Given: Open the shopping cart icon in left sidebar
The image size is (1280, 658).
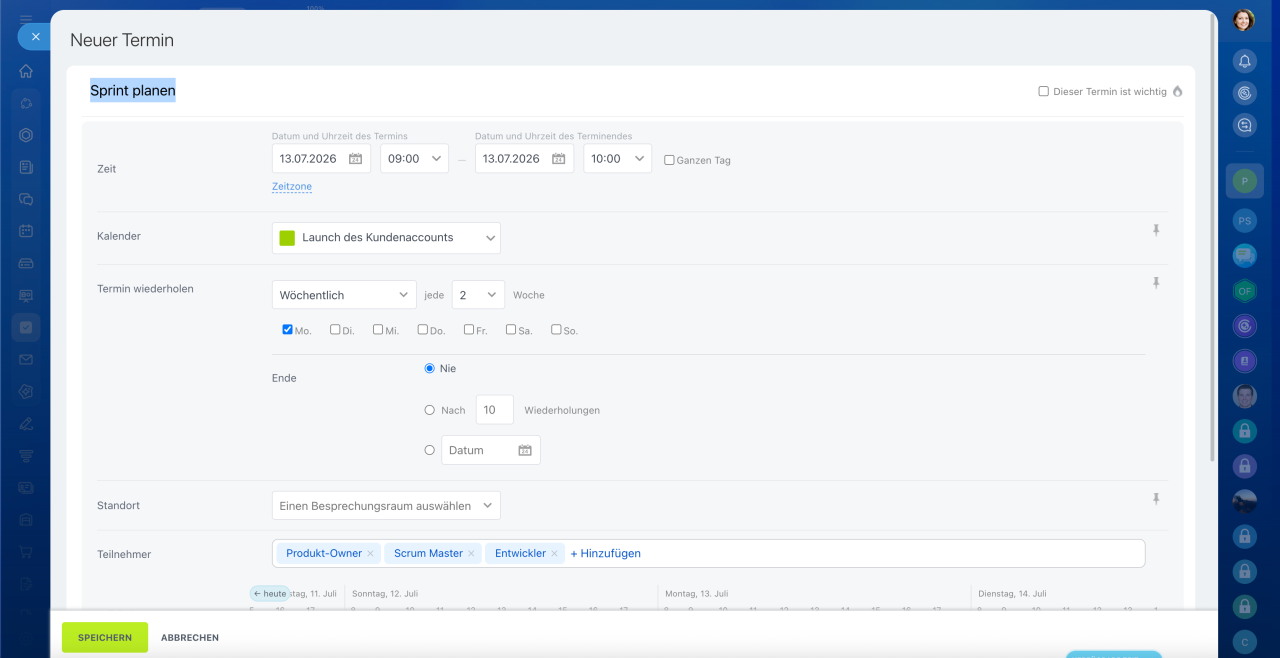Looking at the screenshot, I should point(26,551).
